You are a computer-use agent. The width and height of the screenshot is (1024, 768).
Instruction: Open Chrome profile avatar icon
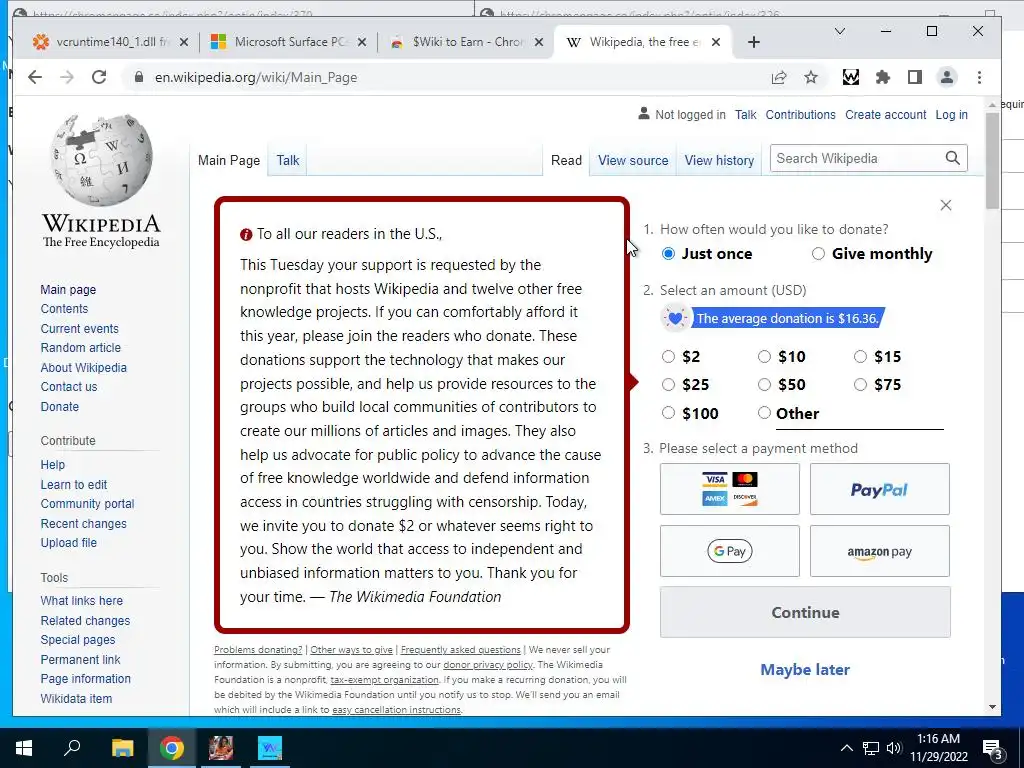[946, 78]
